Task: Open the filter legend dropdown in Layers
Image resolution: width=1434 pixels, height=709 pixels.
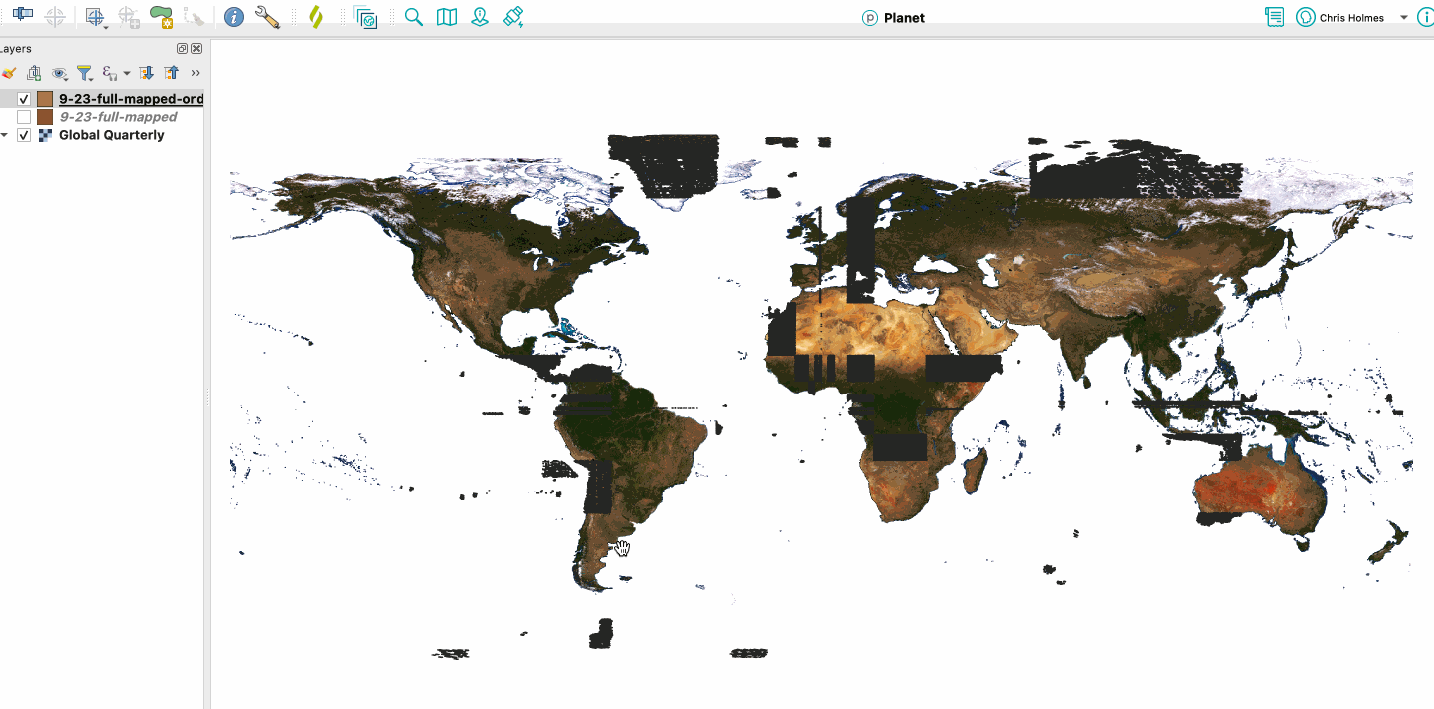Action: [x=85, y=73]
